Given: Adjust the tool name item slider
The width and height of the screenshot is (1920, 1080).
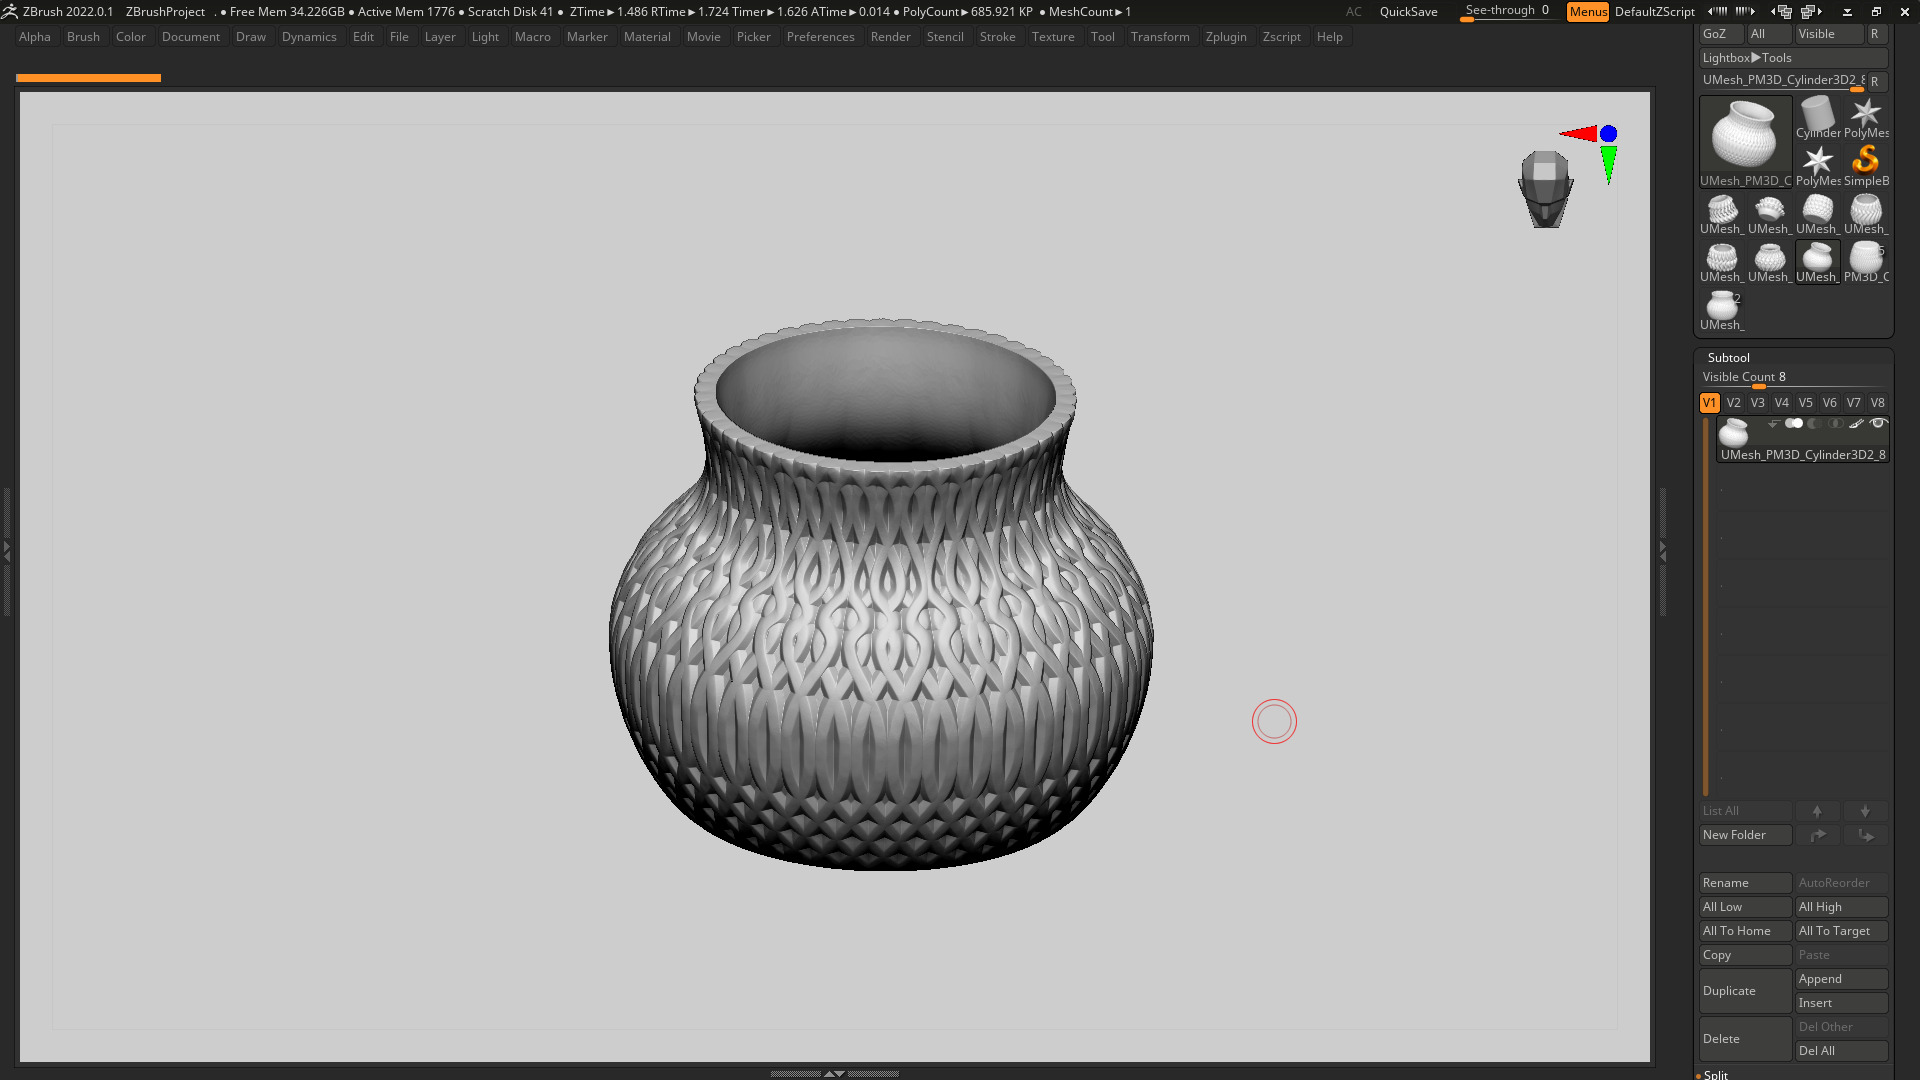Looking at the screenshot, I should [1782, 81].
